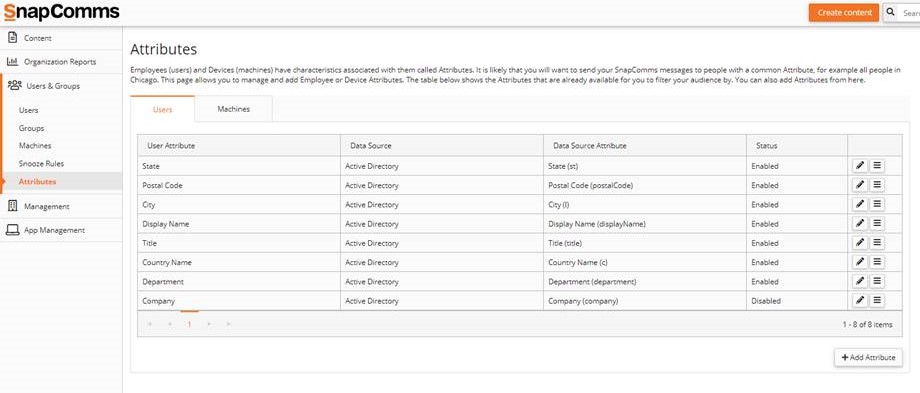Viewport: 920px width, 393px height.
Task: Open menu icon for Postal Code row
Action: 877,185
